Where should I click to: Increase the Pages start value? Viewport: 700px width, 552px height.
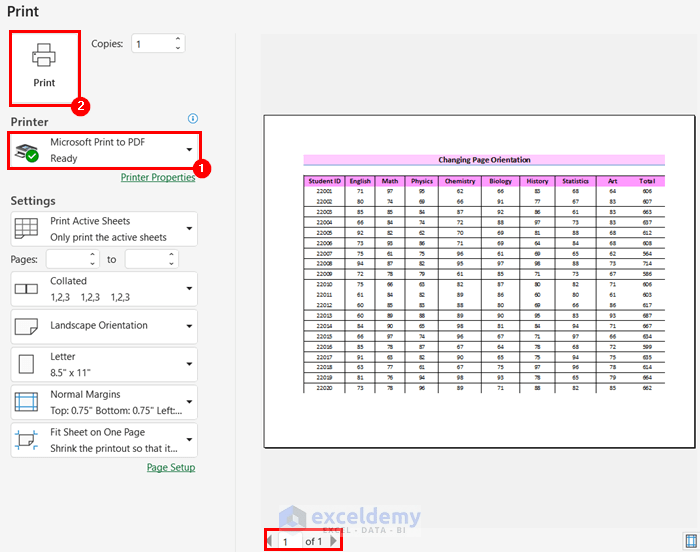click(92, 255)
